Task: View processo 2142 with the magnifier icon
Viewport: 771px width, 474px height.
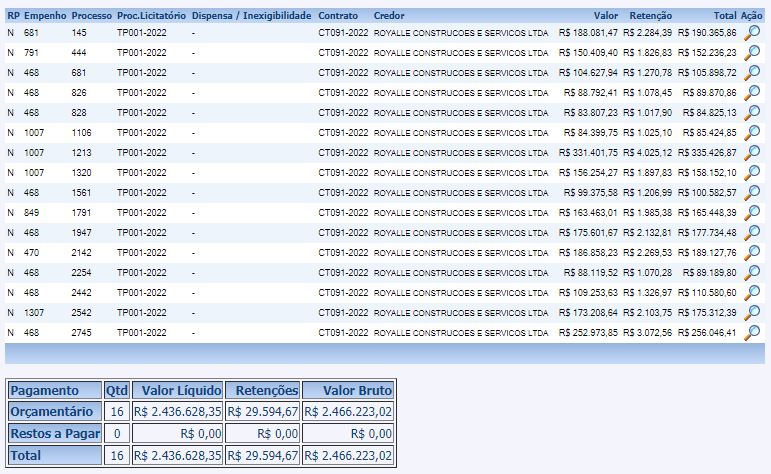Action: pyautogui.click(x=753, y=252)
